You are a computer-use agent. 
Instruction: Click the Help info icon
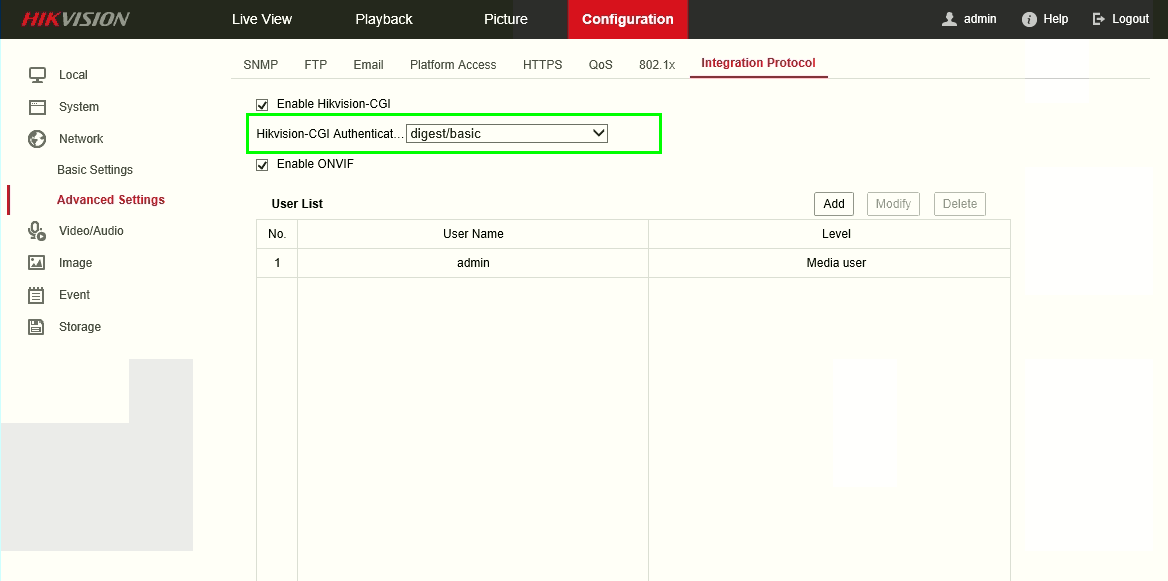click(x=1029, y=19)
